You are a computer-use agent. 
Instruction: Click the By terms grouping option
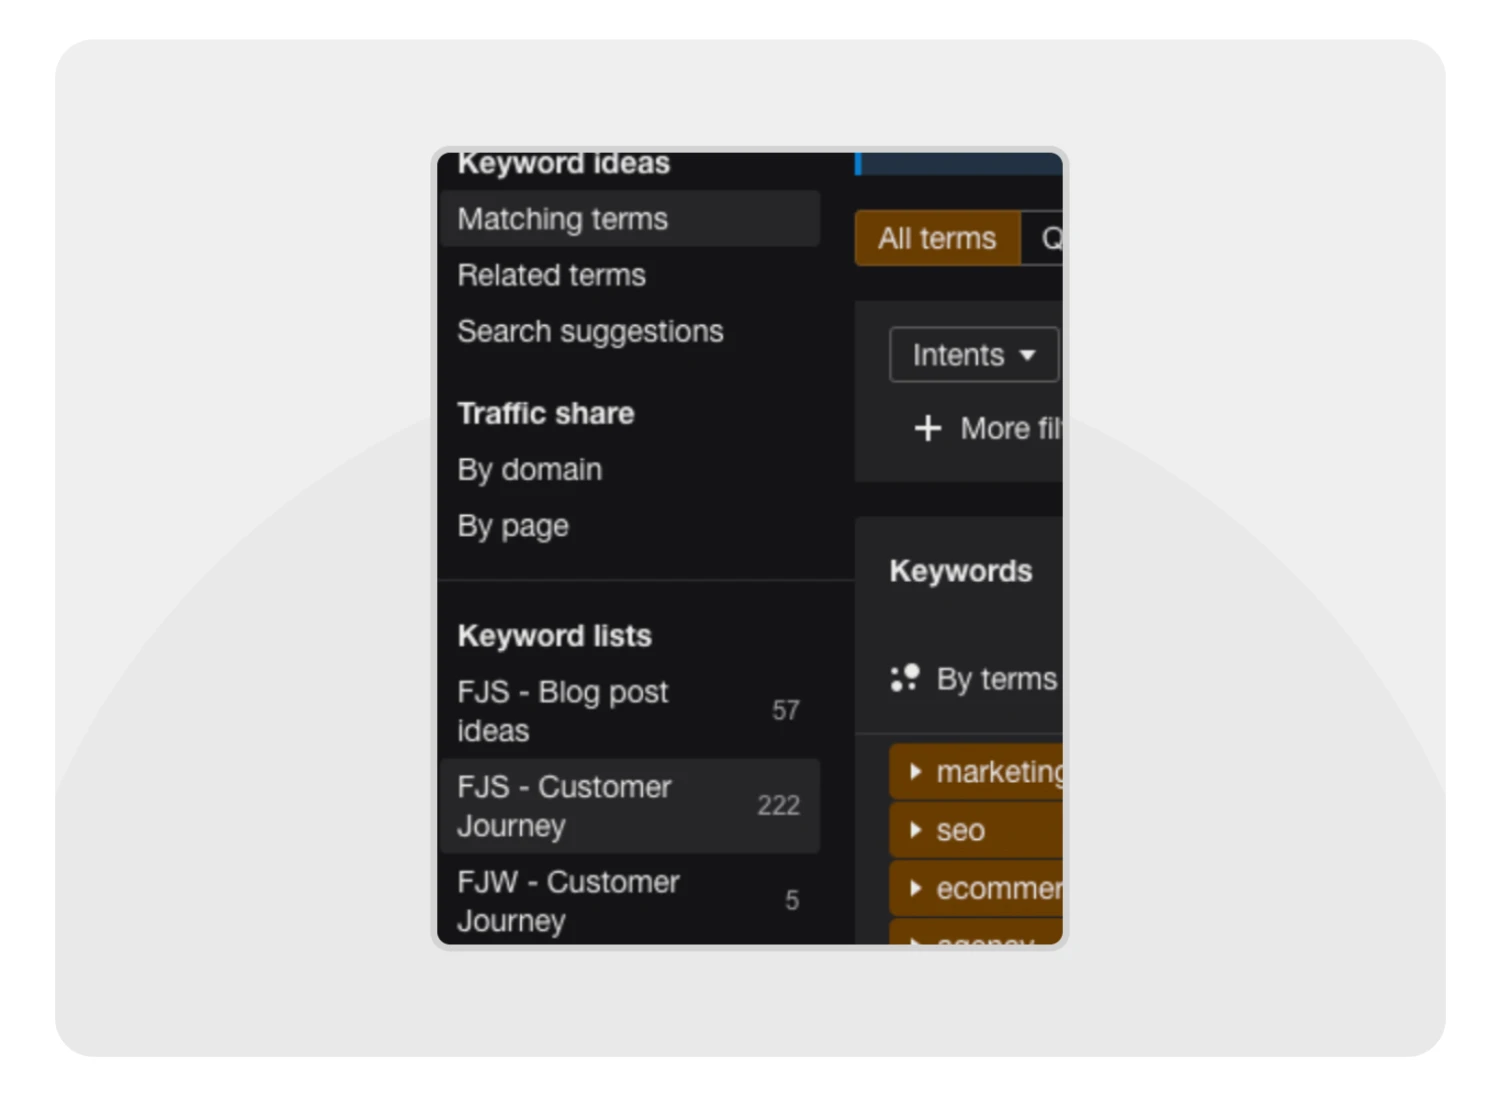click(x=996, y=679)
